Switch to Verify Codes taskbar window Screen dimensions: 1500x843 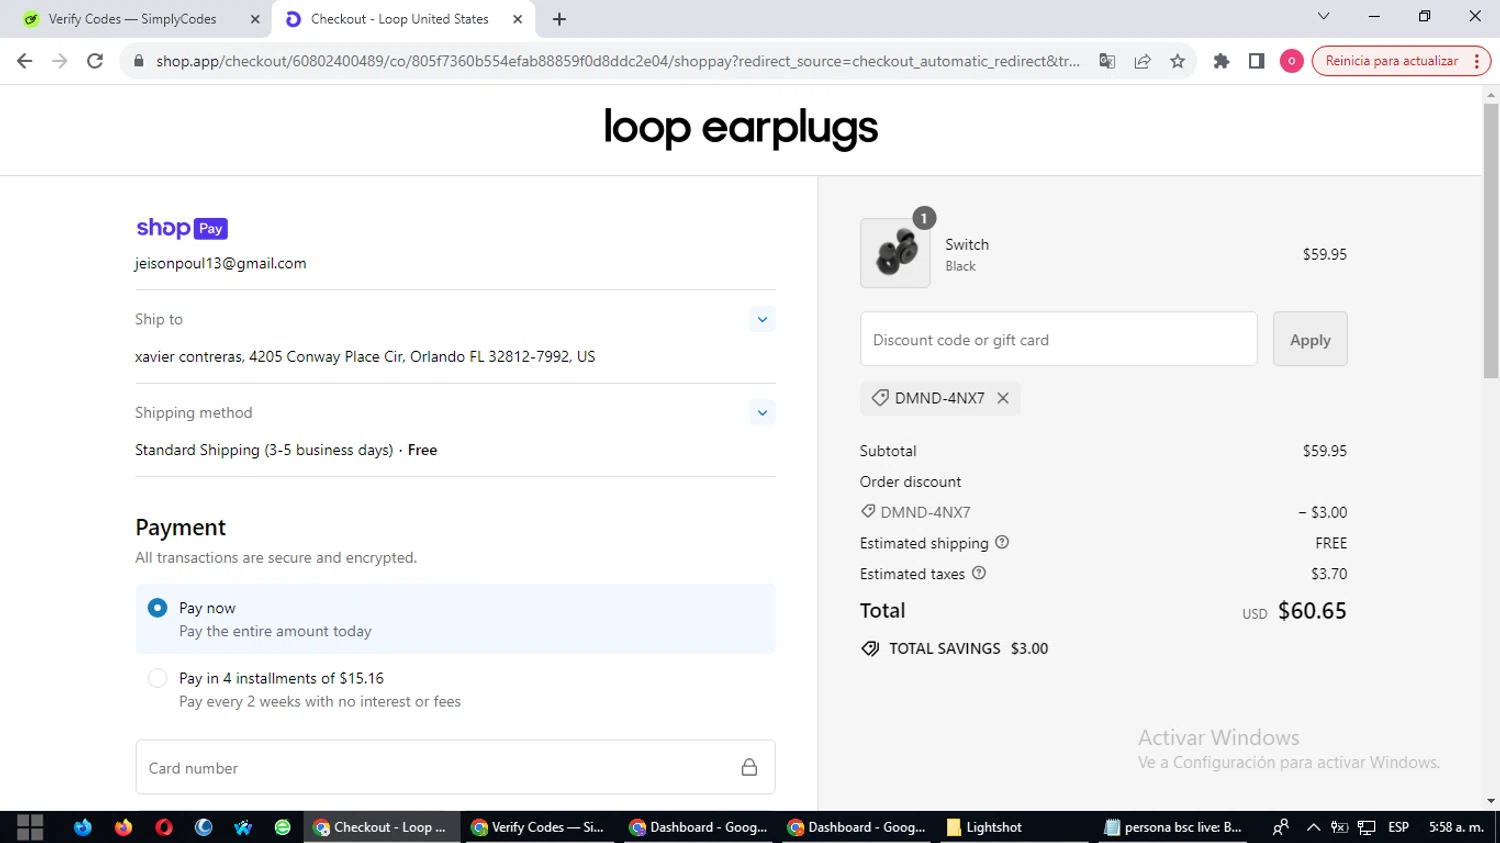click(538, 827)
